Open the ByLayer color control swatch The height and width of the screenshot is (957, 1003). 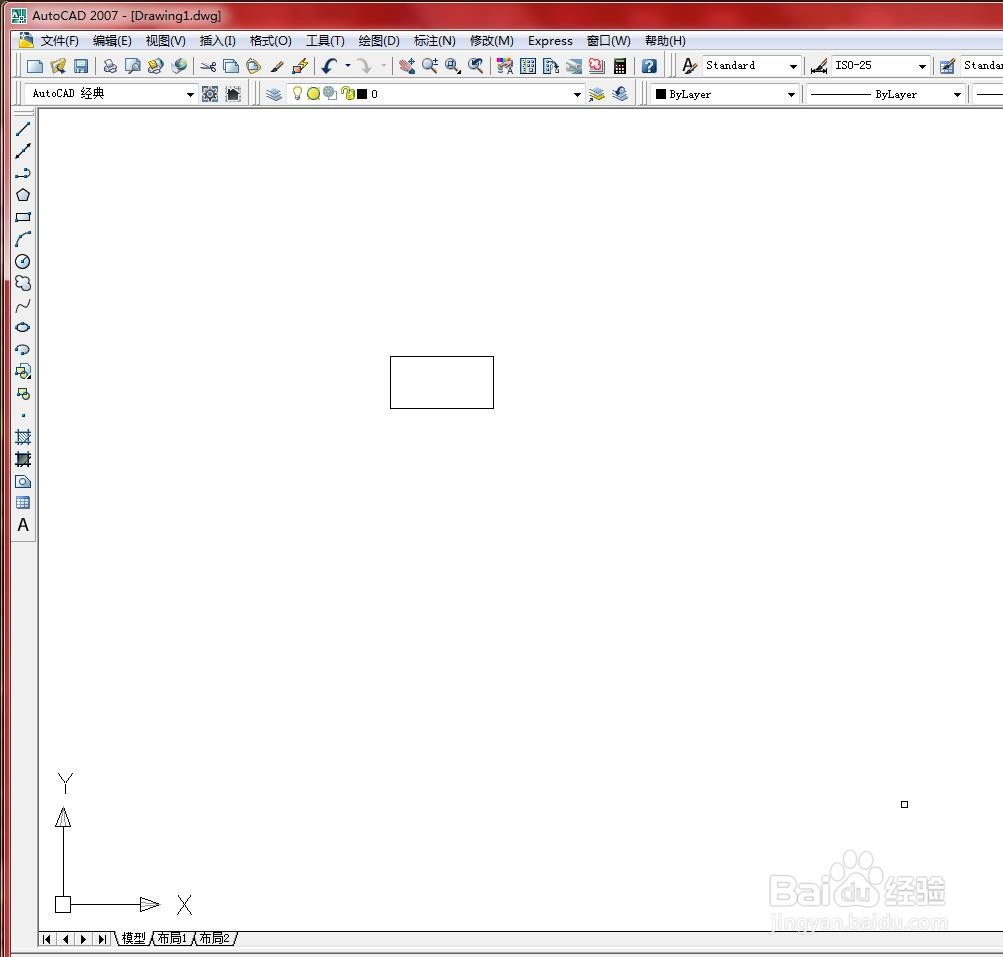(x=661, y=94)
